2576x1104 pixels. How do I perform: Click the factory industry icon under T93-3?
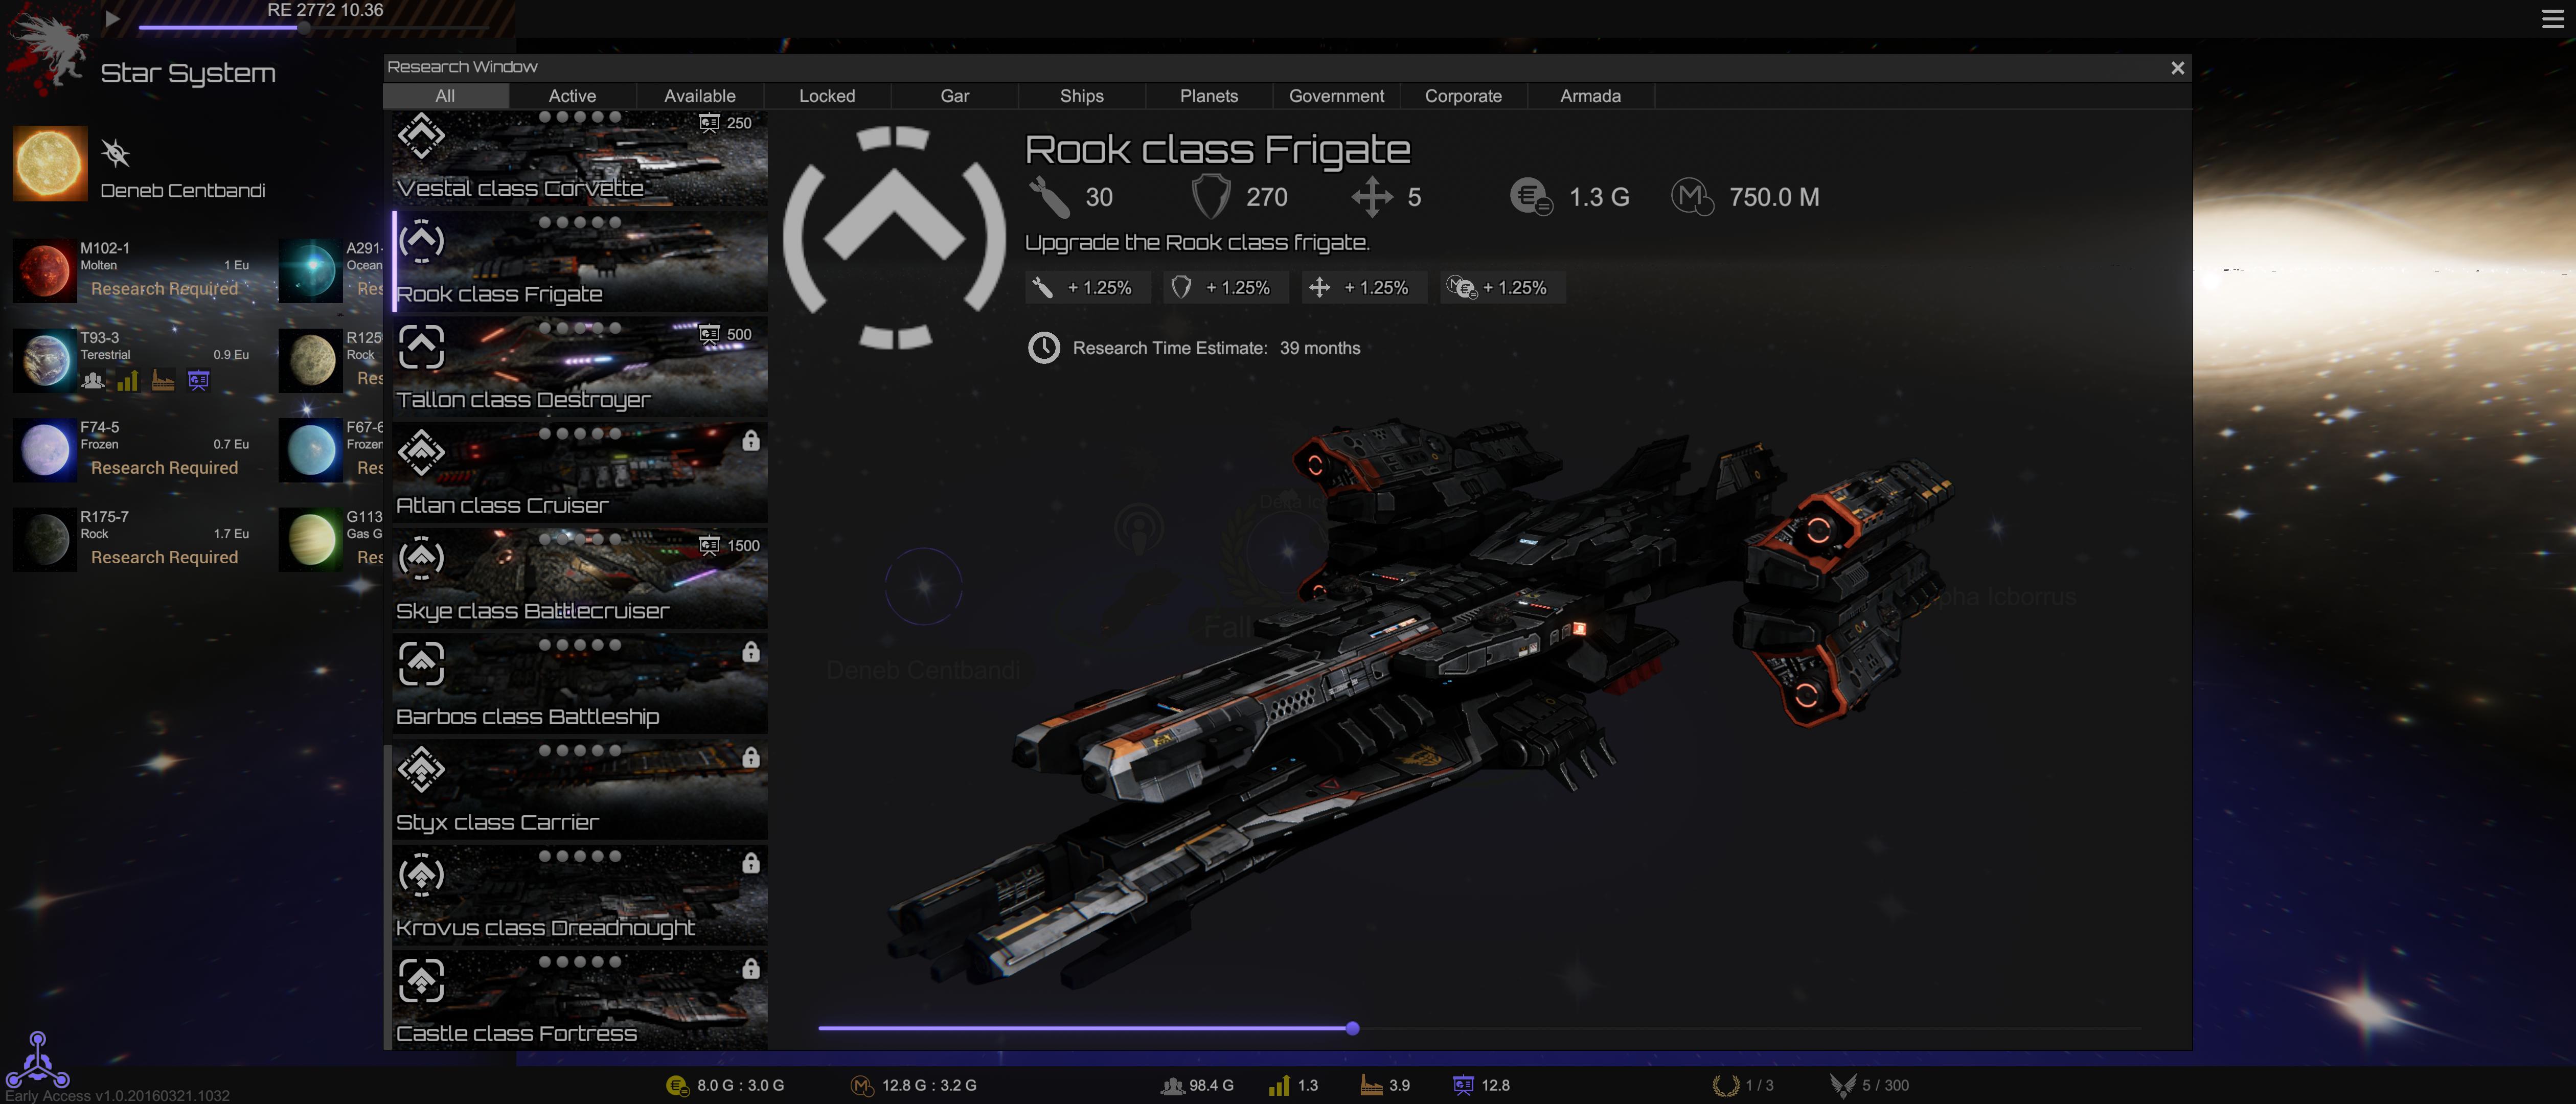[x=163, y=380]
